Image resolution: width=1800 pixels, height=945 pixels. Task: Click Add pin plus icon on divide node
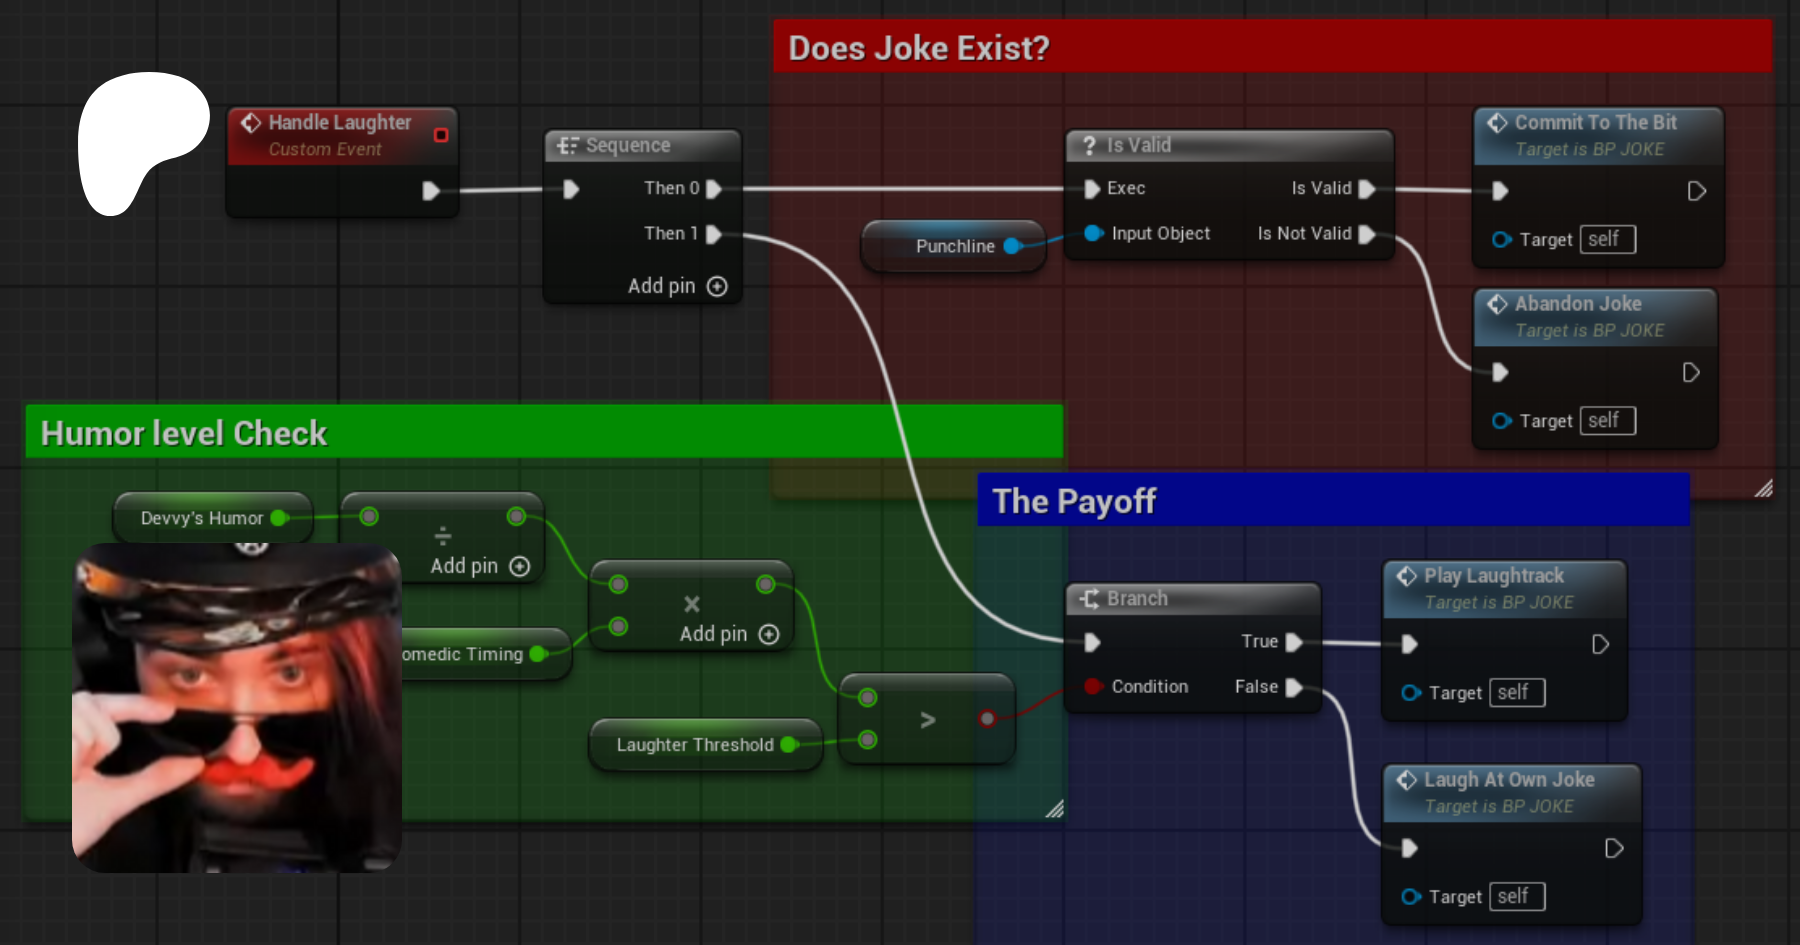tap(520, 566)
